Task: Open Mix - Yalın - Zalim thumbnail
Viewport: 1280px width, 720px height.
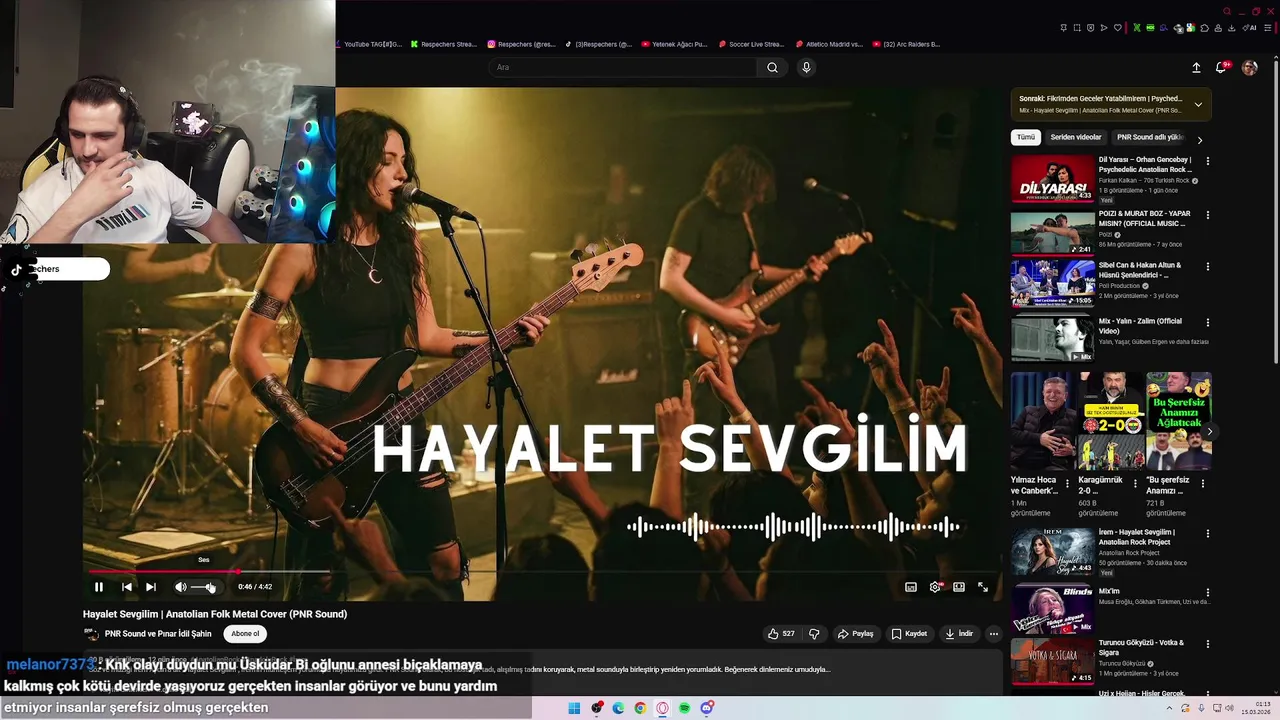Action: 1052,338
